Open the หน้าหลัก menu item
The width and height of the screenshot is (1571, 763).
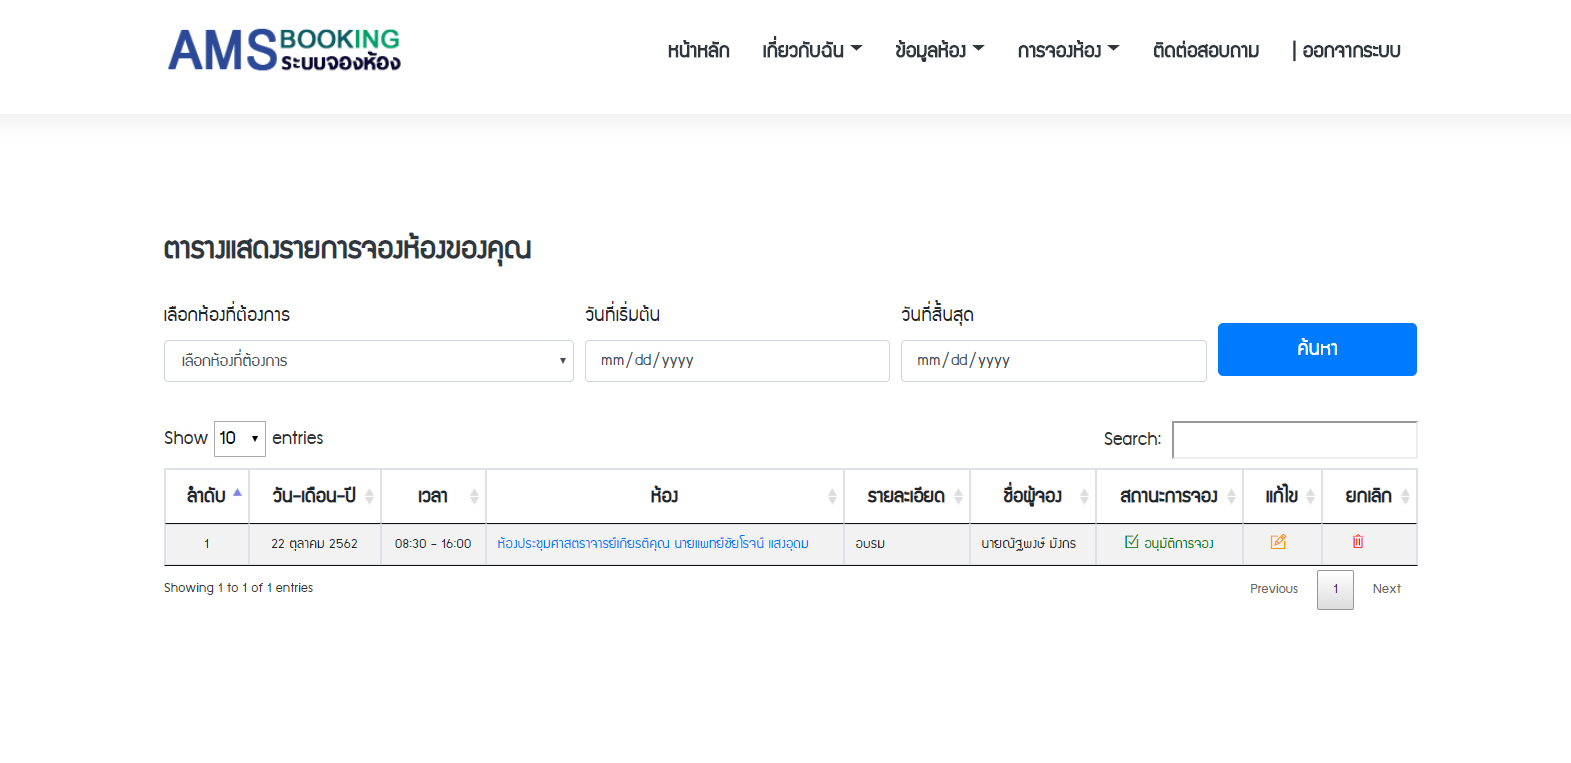coord(698,50)
